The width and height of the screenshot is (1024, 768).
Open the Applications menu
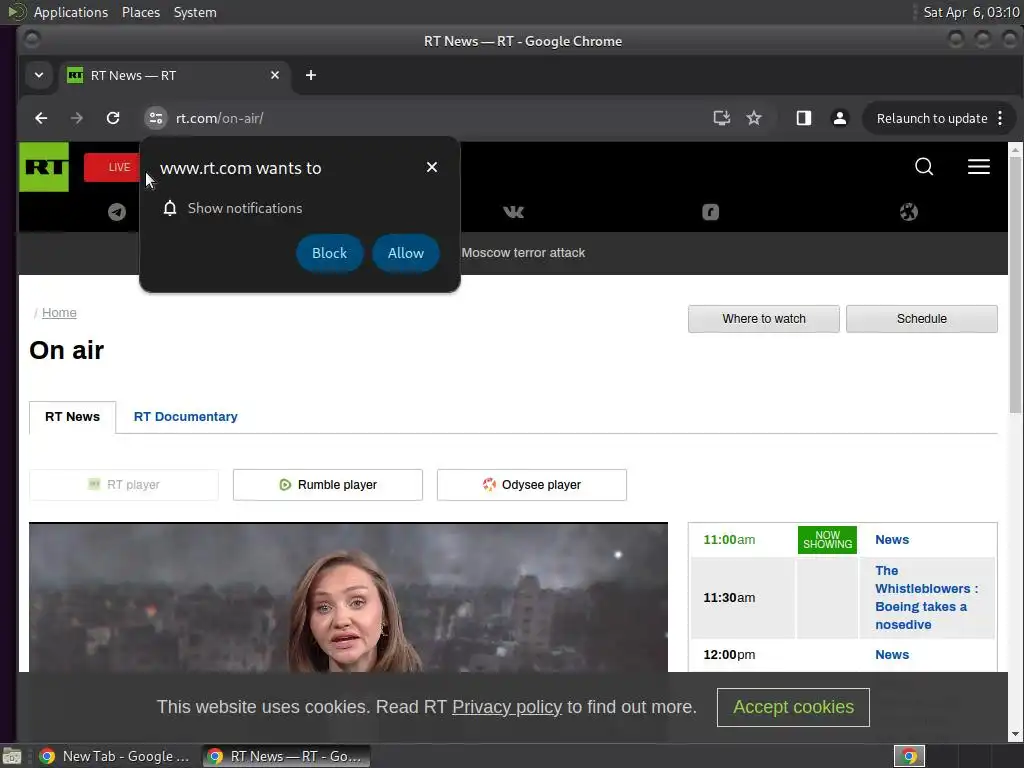coord(71,12)
